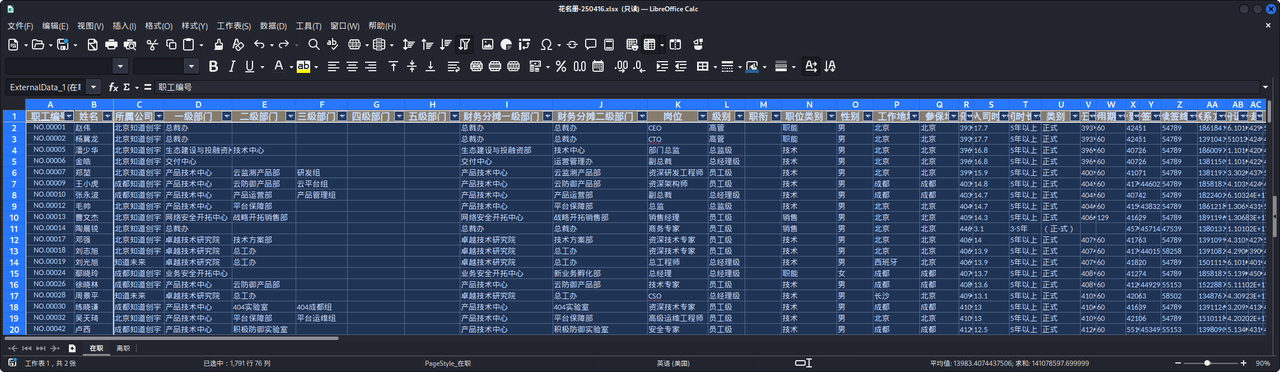
Task: Open the 编辑(E) menu
Action: click(x=56, y=25)
